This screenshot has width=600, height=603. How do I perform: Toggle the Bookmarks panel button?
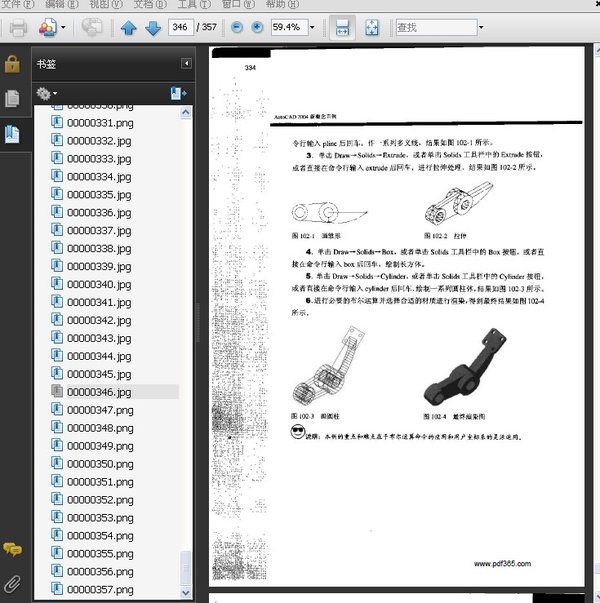click(12, 134)
